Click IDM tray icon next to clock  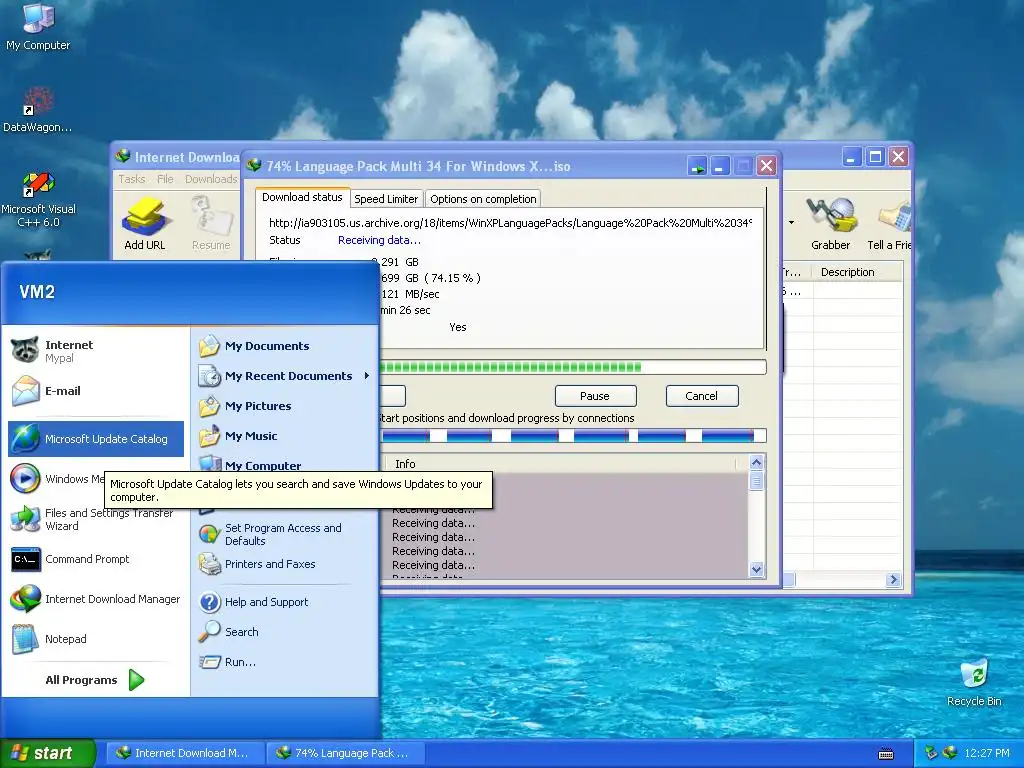click(x=950, y=753)
